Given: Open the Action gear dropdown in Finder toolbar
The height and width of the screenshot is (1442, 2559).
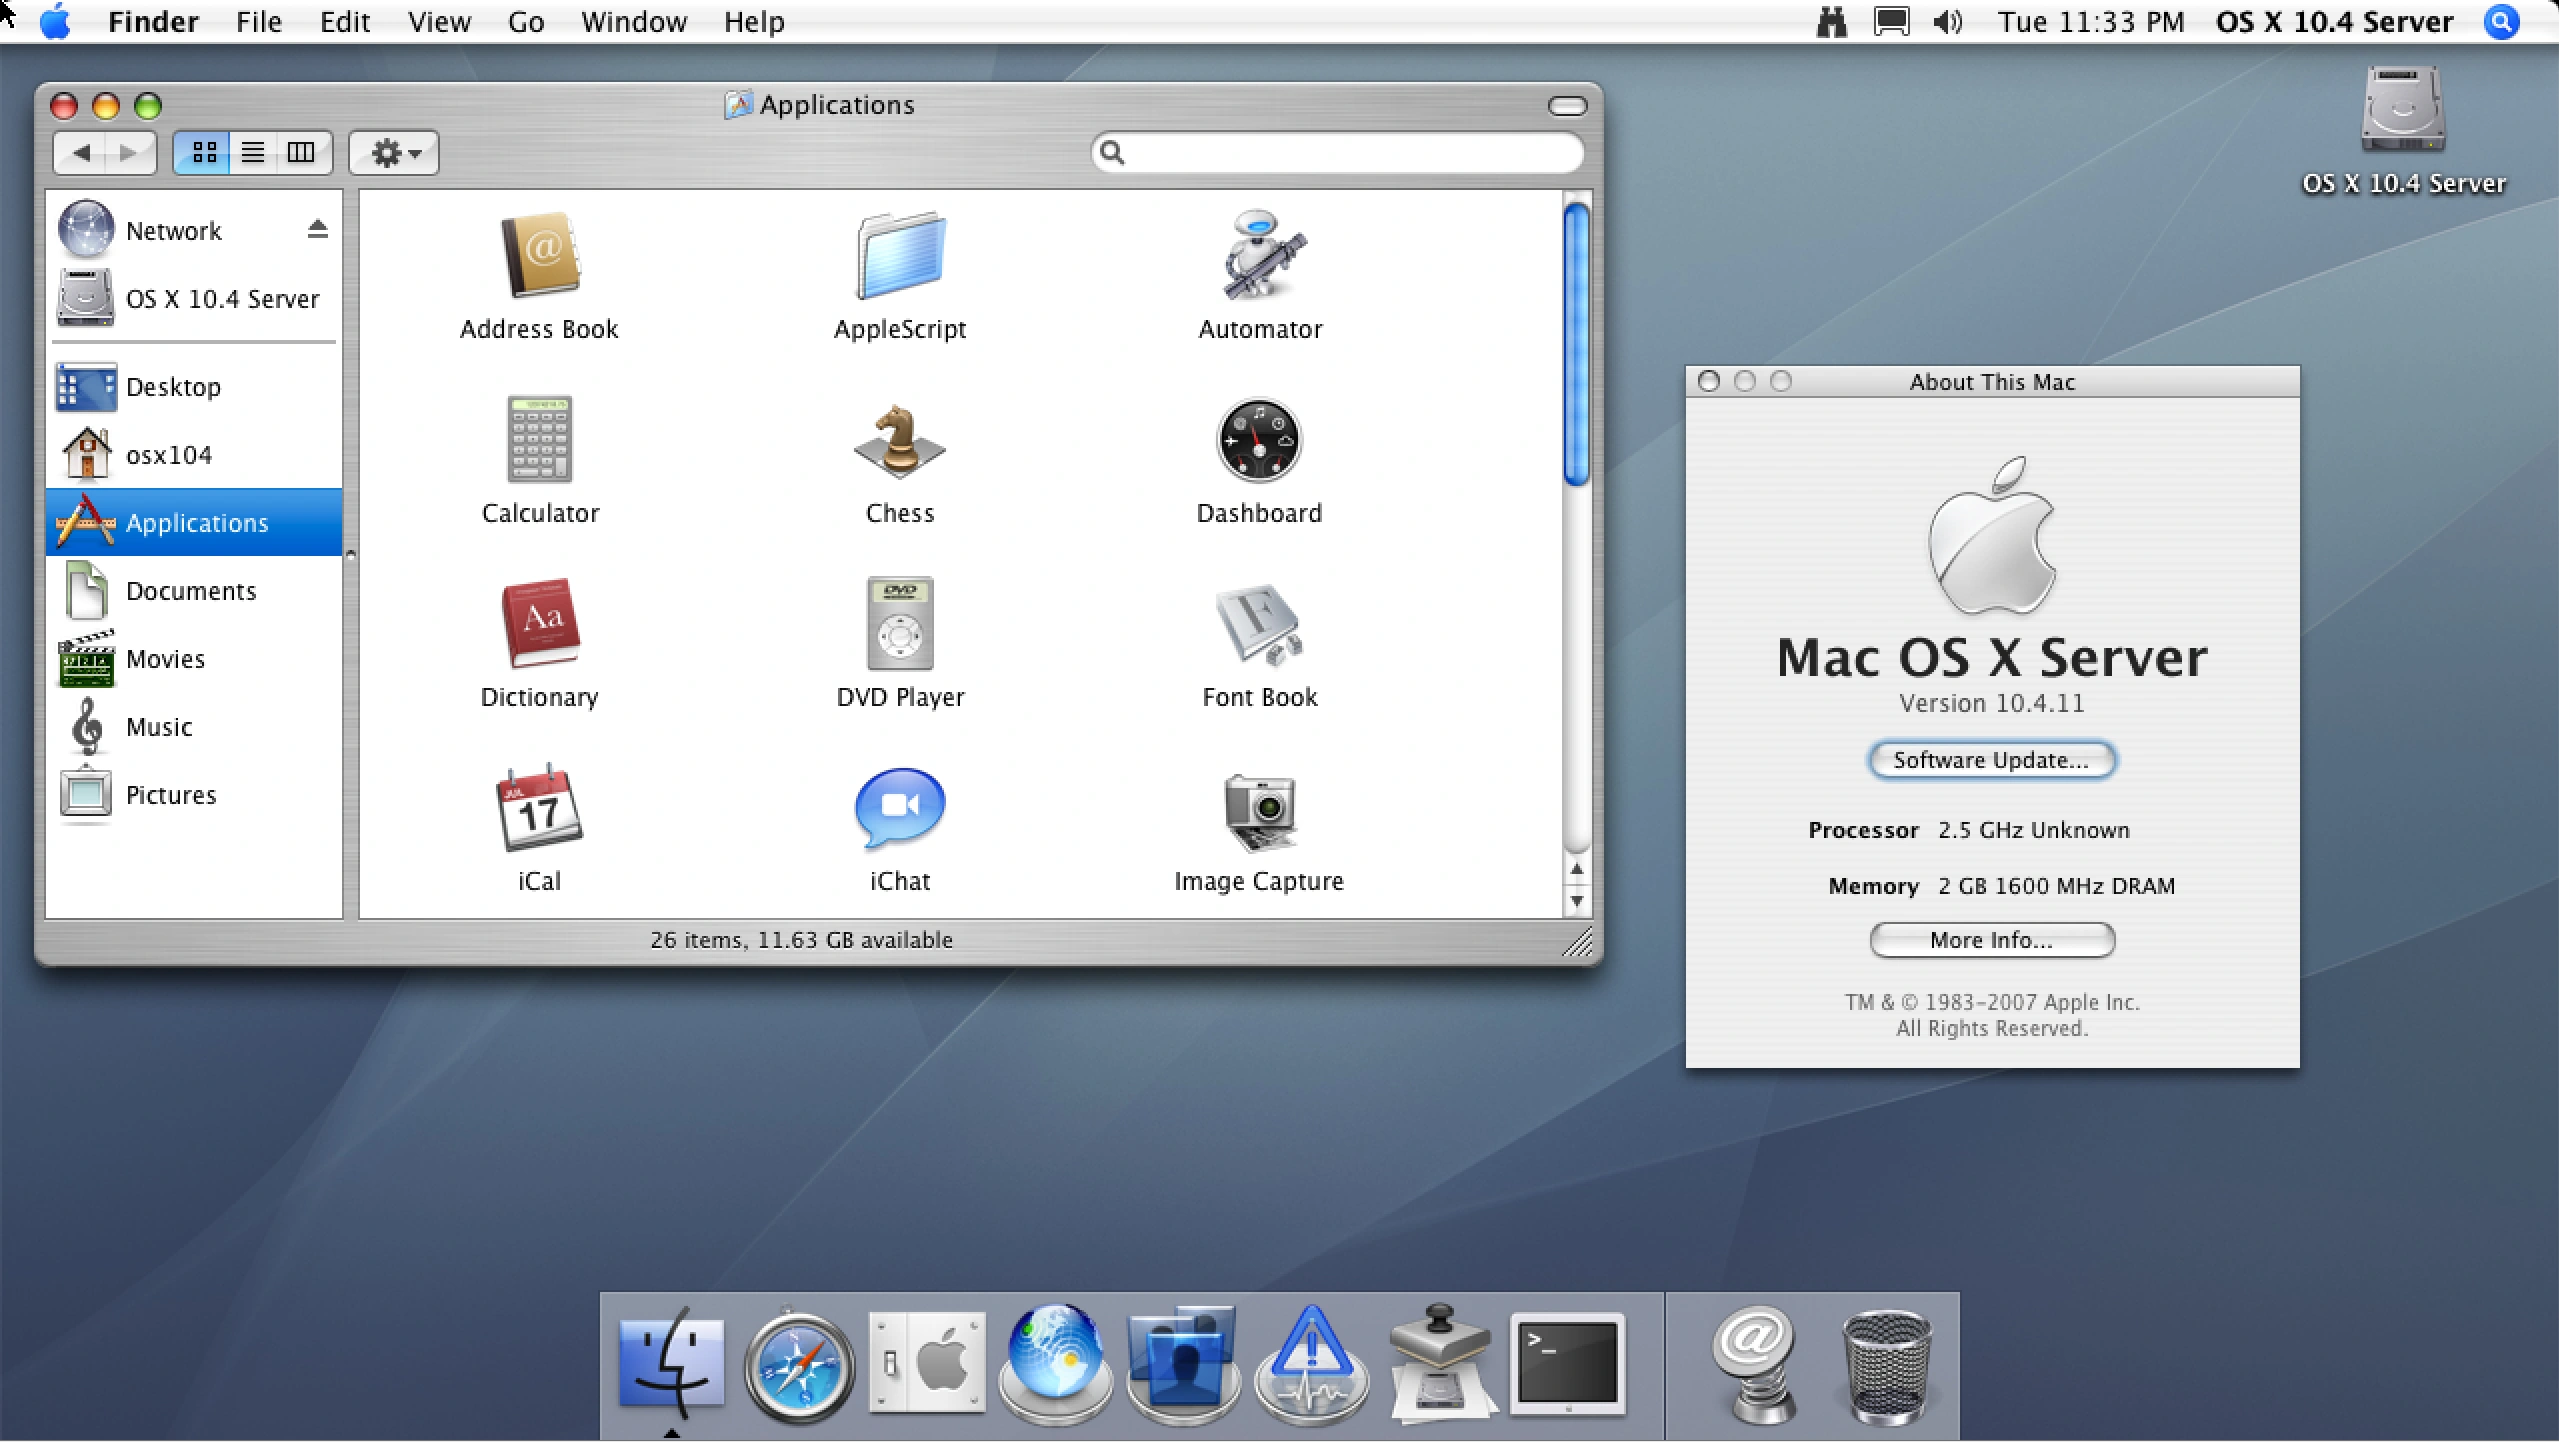Looking at the screenshot, I should [391, 152].
